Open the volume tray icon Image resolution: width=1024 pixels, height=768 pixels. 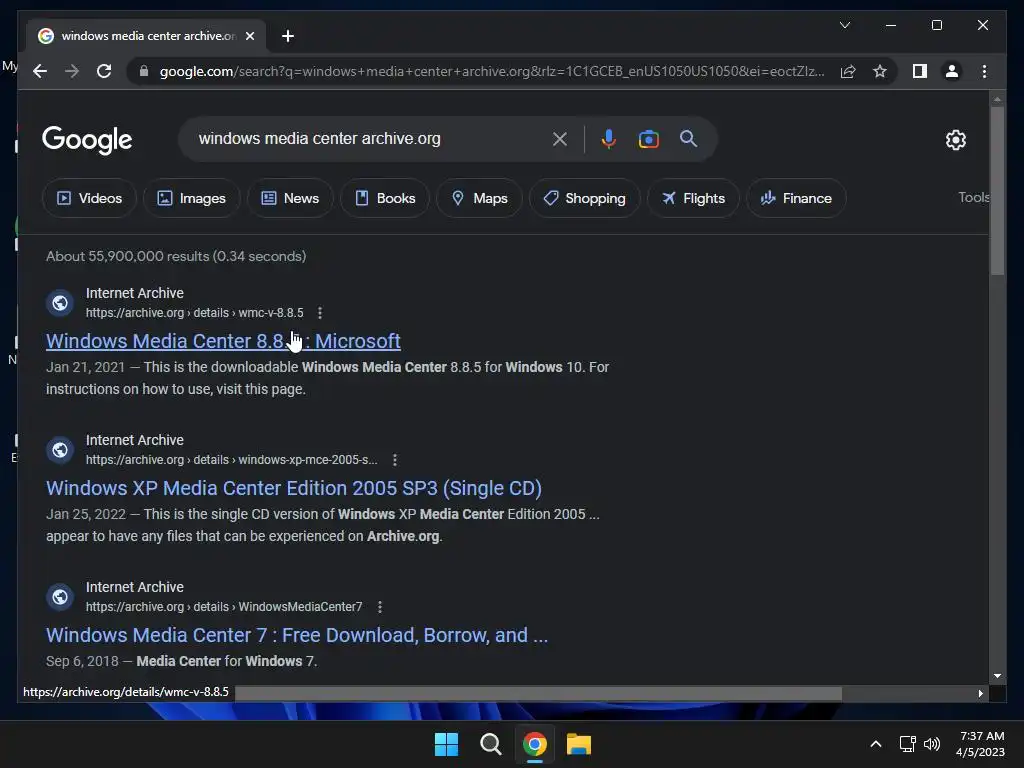(x=932, y=744)
